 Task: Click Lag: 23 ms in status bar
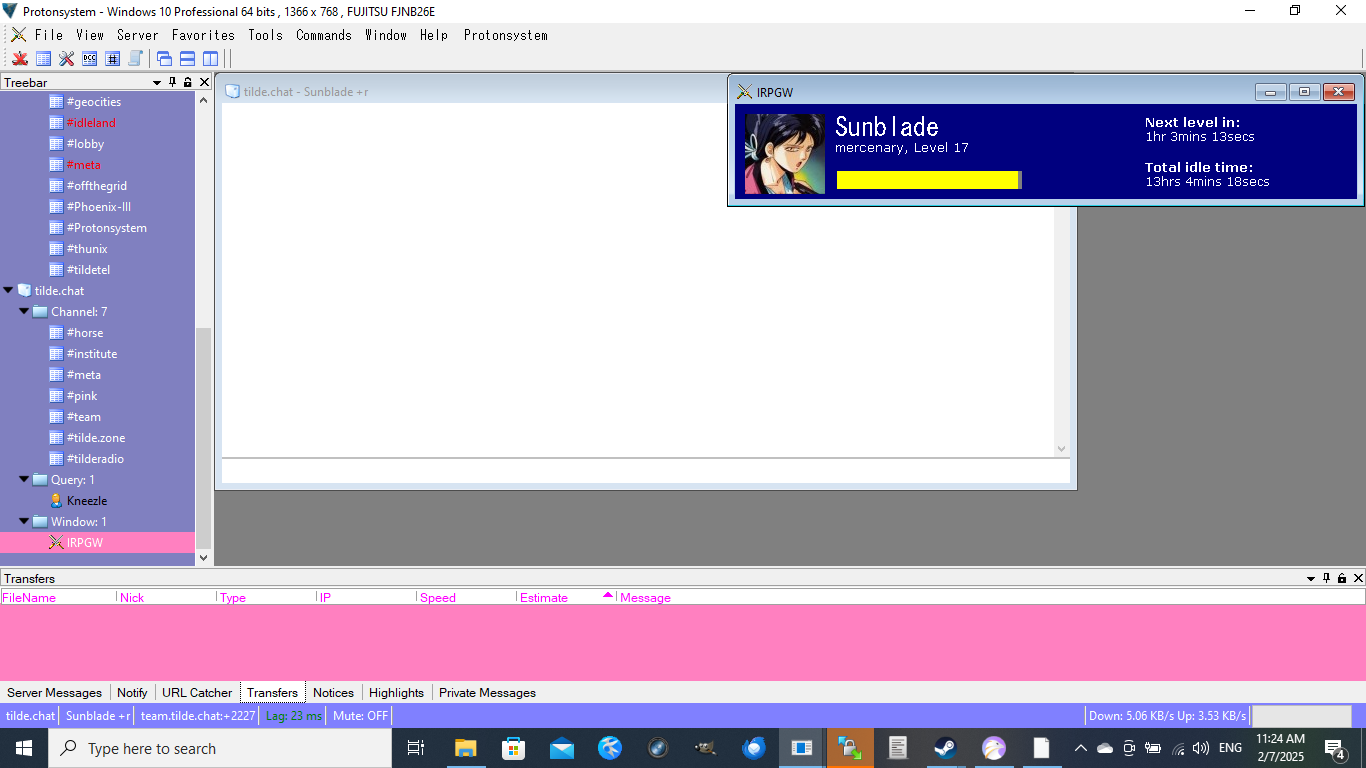(294, 716)
